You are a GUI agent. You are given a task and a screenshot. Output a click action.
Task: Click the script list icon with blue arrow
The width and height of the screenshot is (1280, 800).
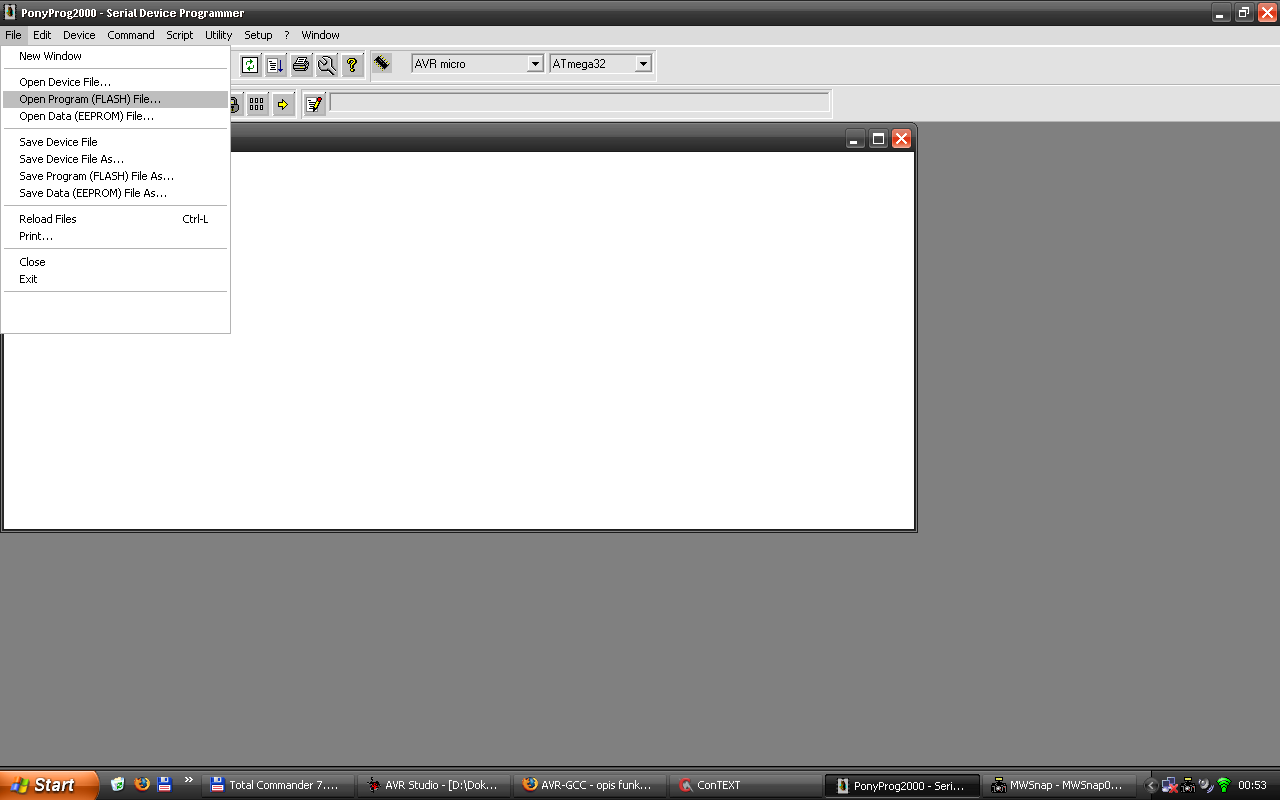pyautogui.click(x=276, y=65)
